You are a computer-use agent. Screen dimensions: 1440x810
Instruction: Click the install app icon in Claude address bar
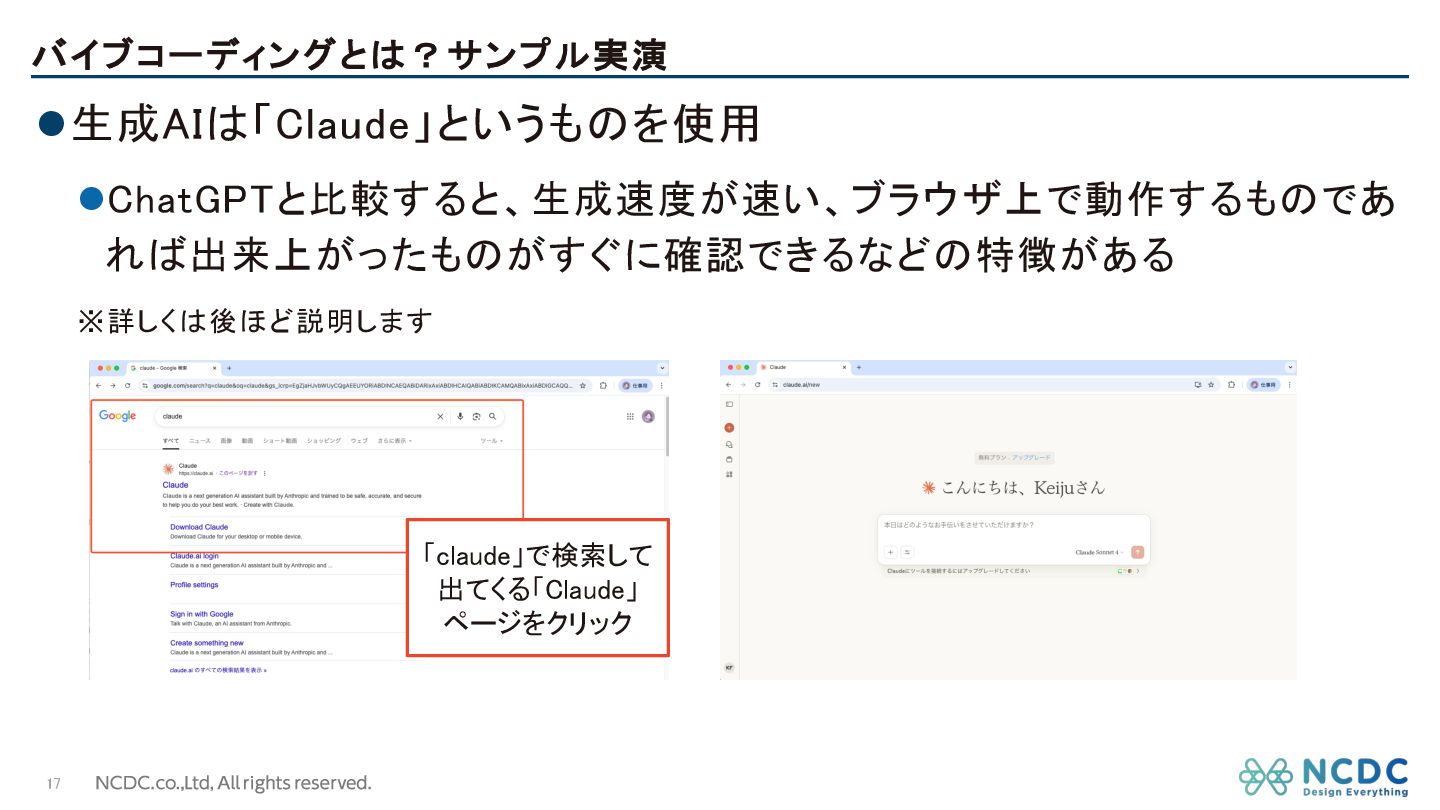[1198, 384]
